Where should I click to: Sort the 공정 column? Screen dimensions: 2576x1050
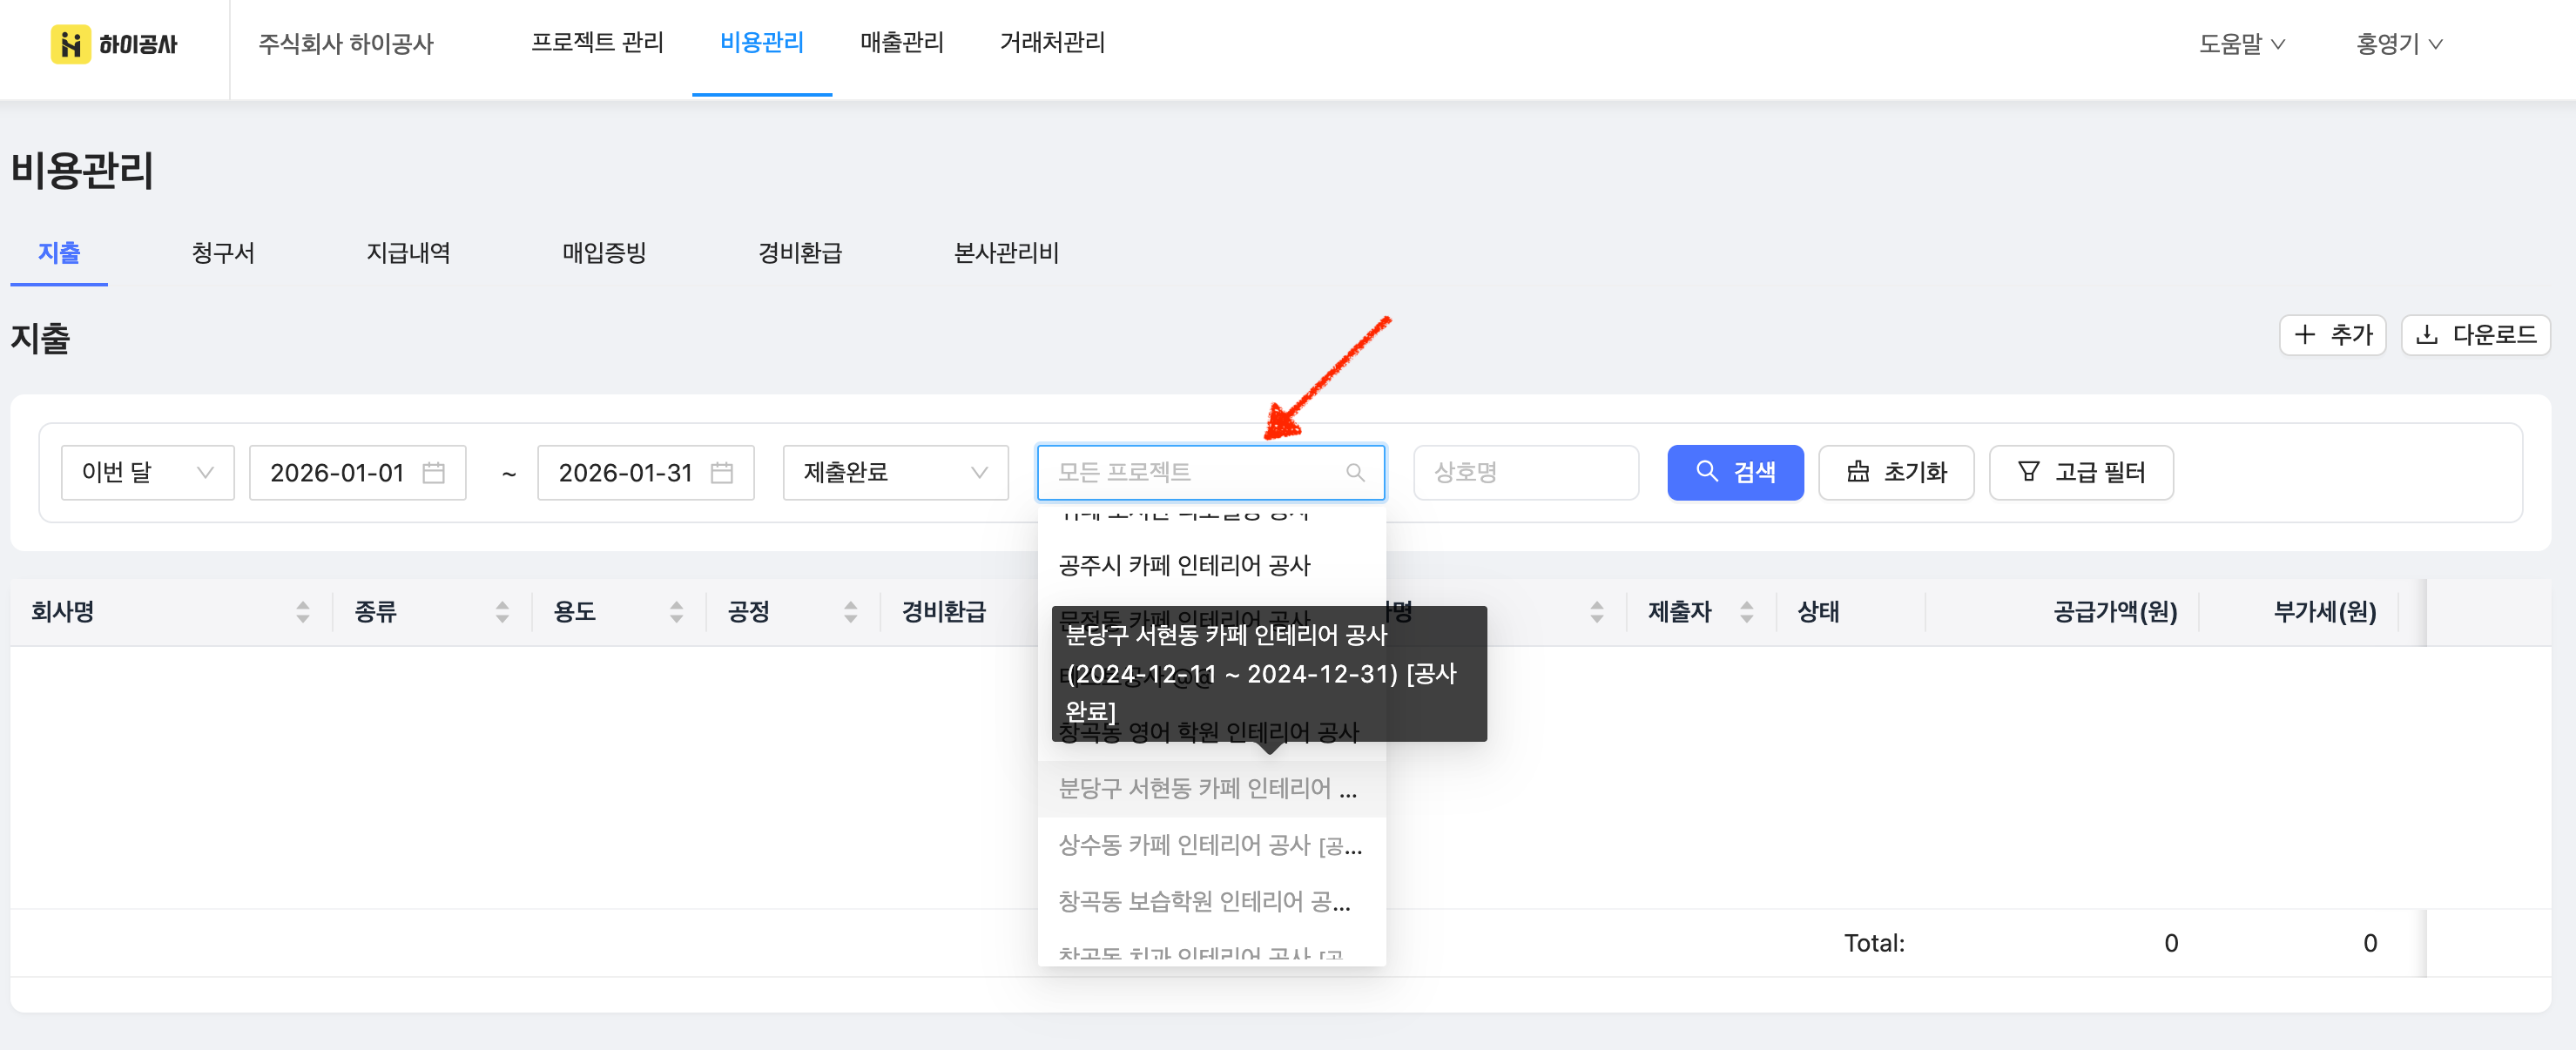850,612
